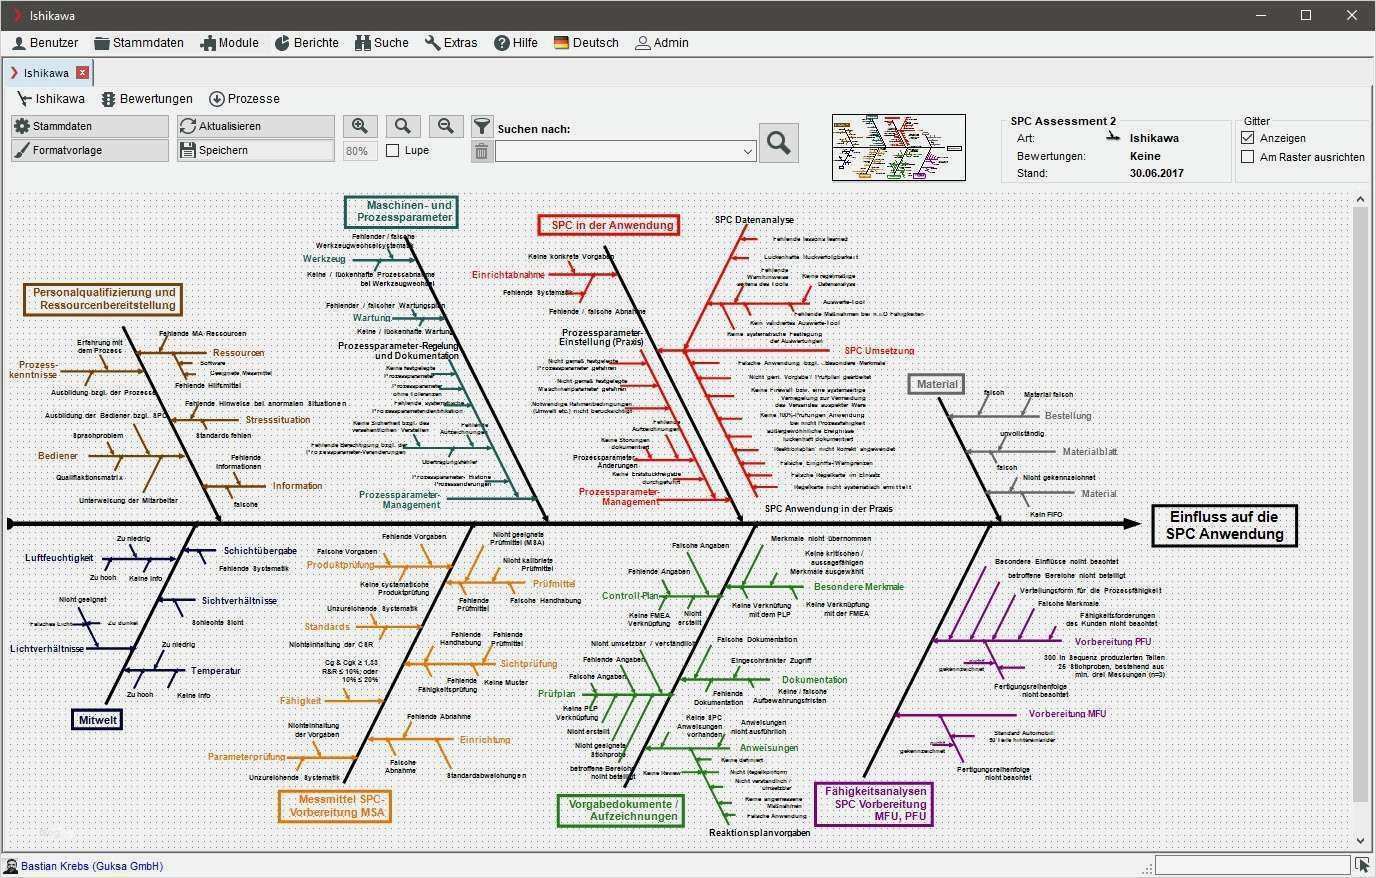1376x878 pixels.
Task: Uncheck the Anzeigen grid checkbox
Action: (1247, 138)
